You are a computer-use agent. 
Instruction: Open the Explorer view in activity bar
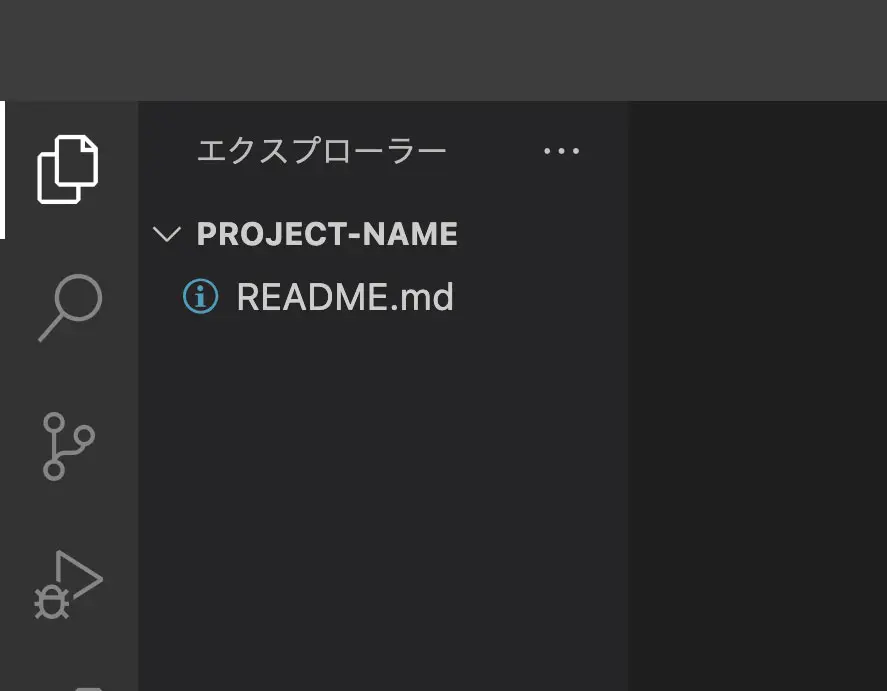(x=68, y=169)
